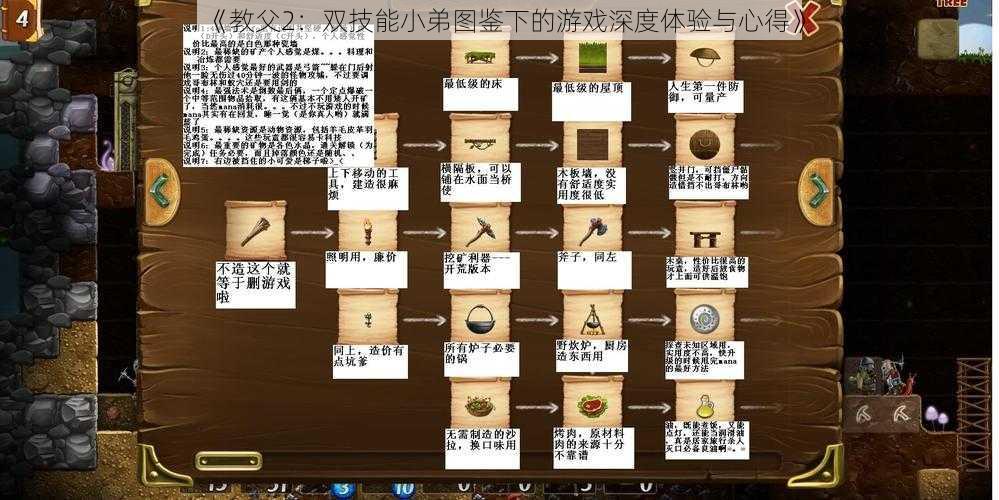Click the label 斧子，同左

594,270
